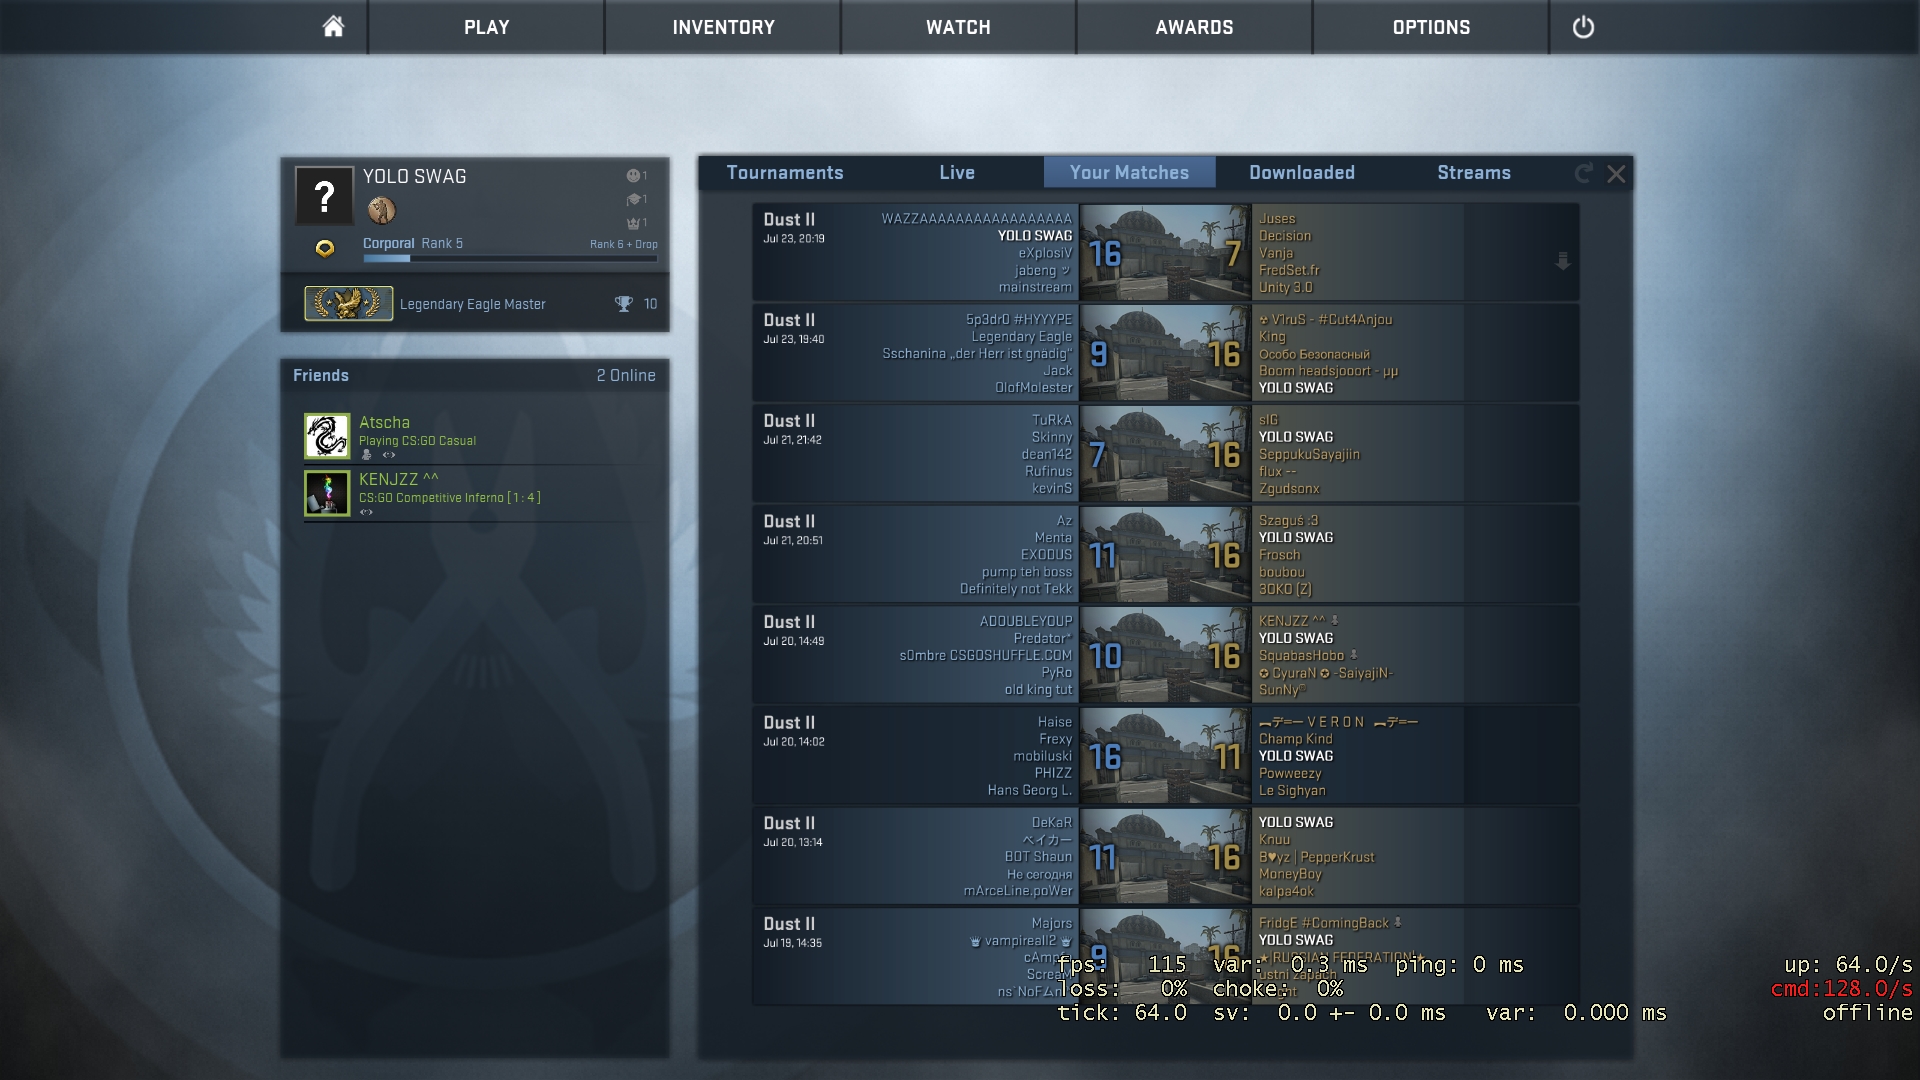Refresh the match list
This screenshot has width=1920, height=1080.
(x=1583, y=173)
